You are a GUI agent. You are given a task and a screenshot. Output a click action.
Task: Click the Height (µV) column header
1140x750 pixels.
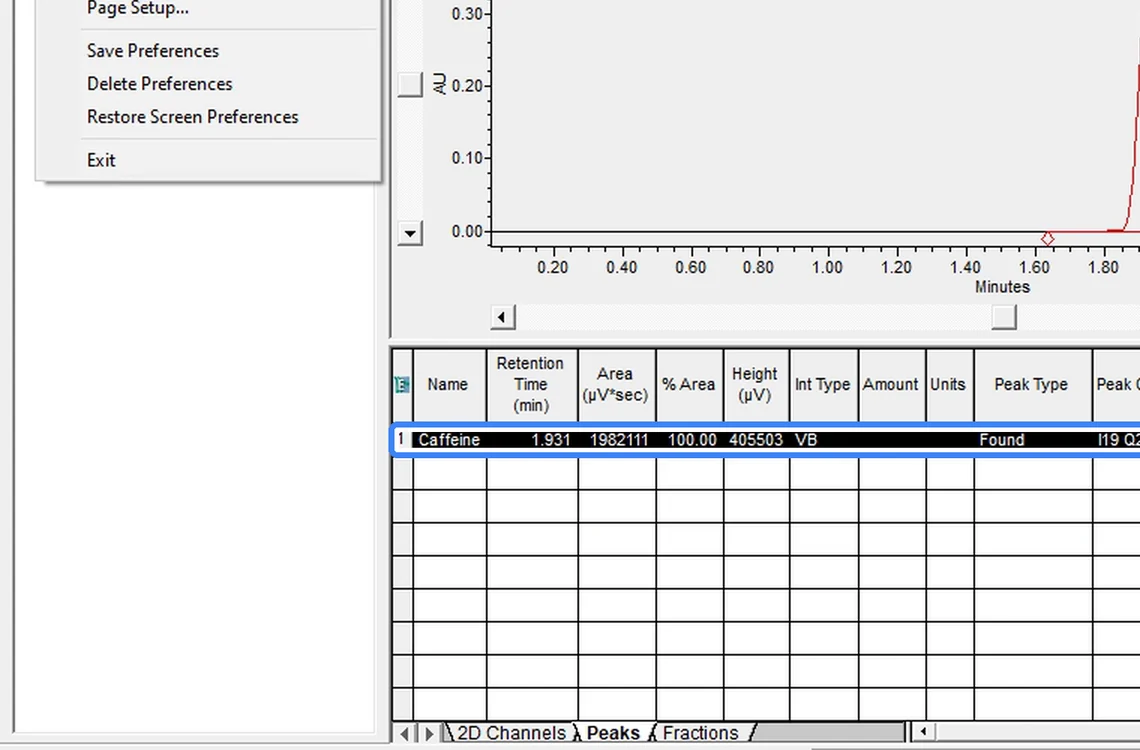click(x=756, y=384)
